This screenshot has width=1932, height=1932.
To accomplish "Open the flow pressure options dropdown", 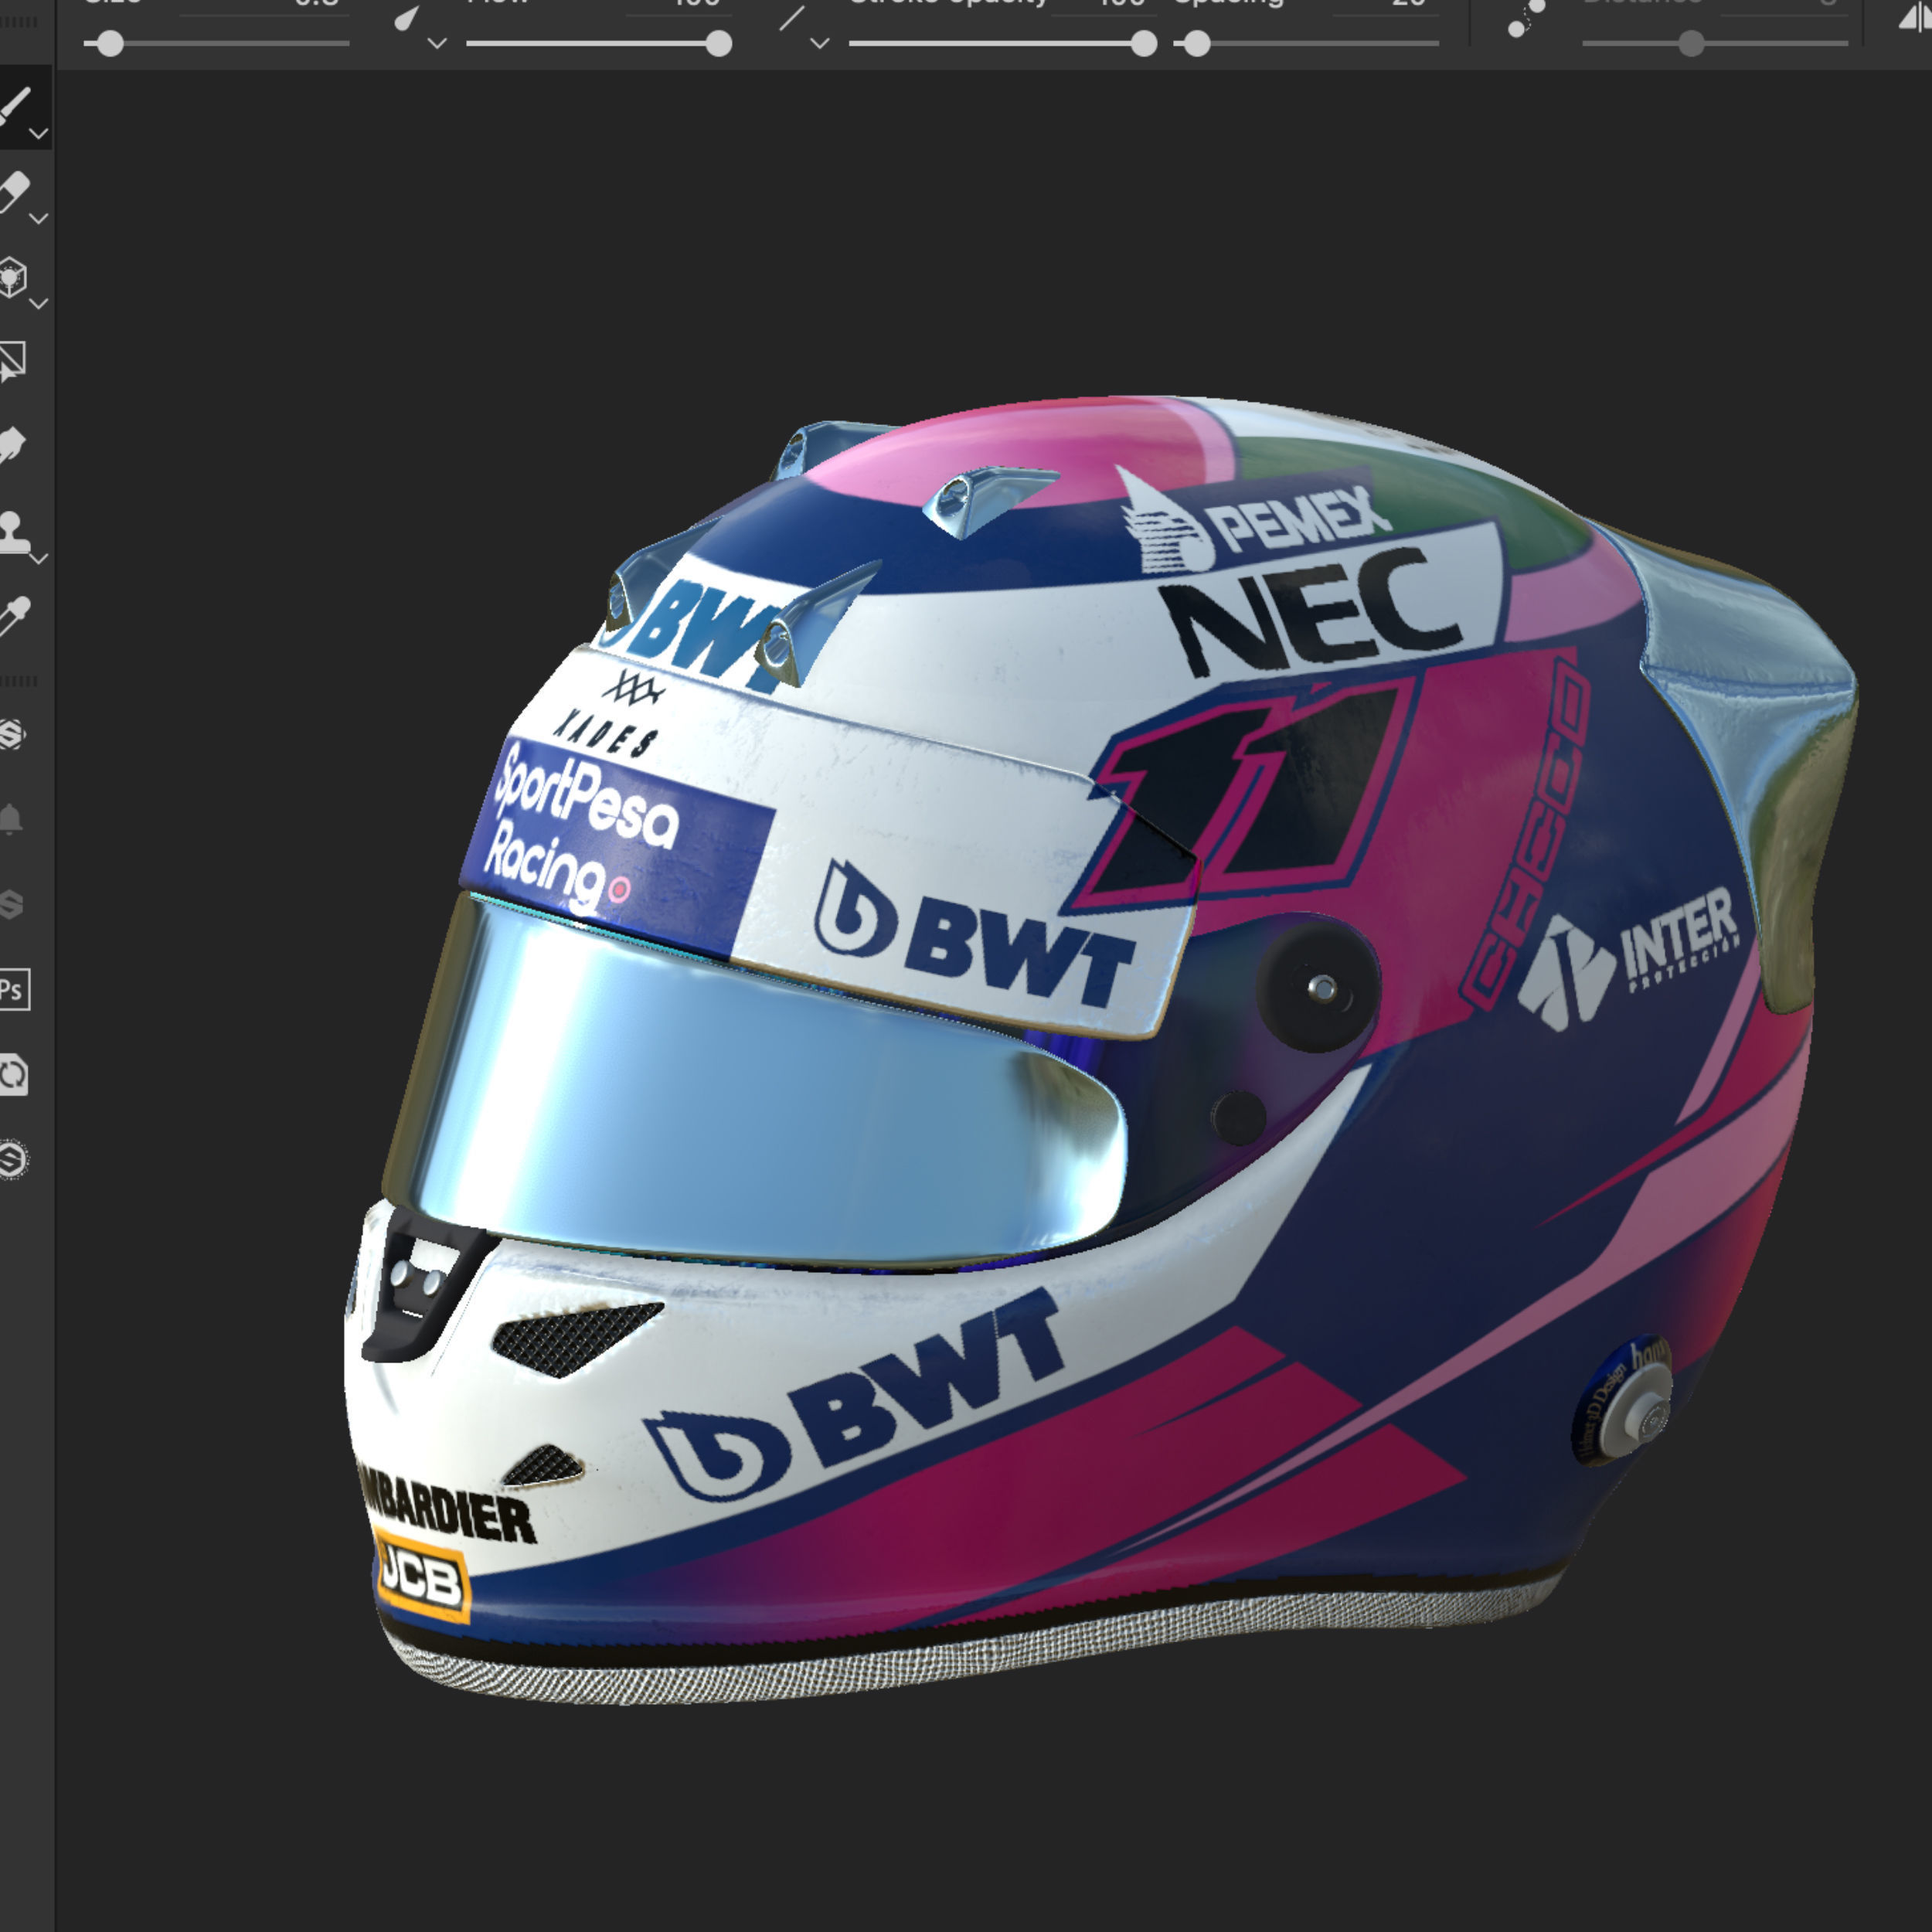I will 437,44.
